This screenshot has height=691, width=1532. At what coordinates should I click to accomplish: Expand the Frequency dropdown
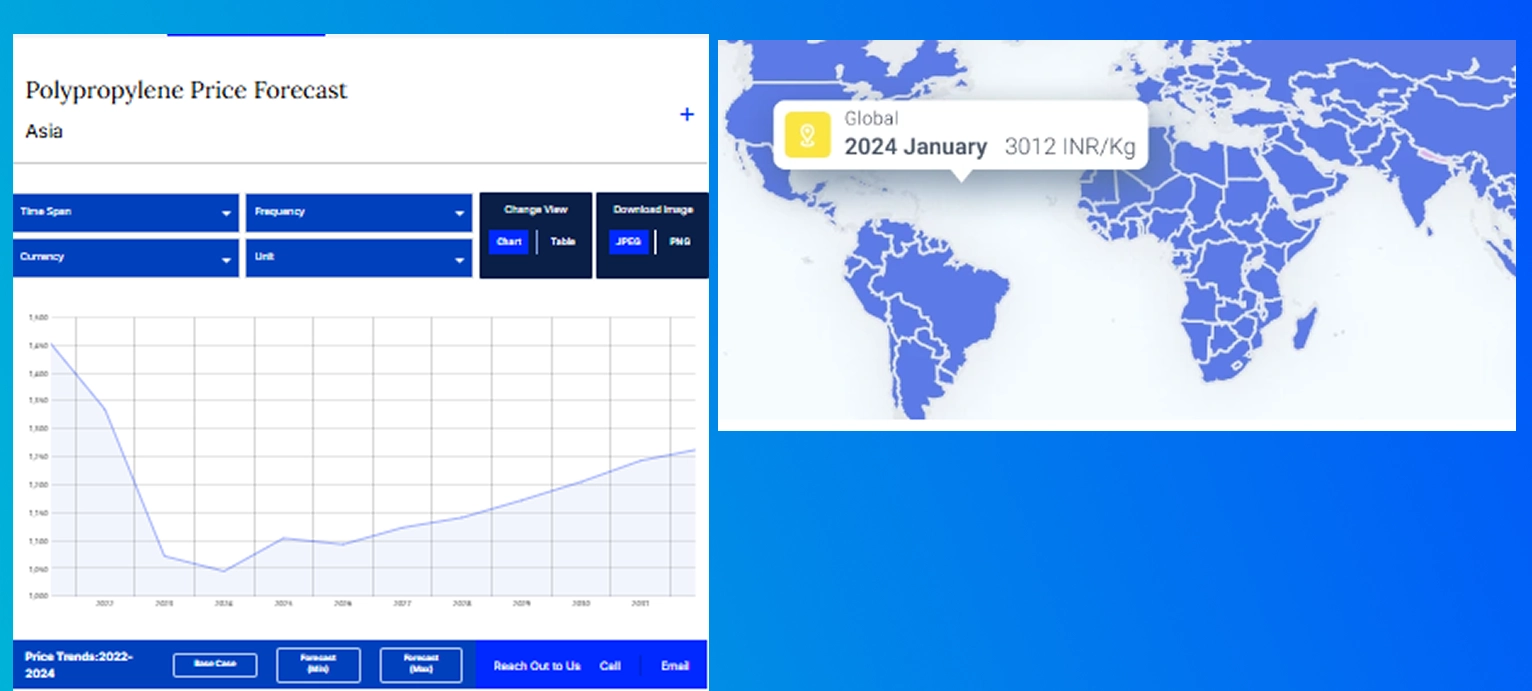point(359,212)
